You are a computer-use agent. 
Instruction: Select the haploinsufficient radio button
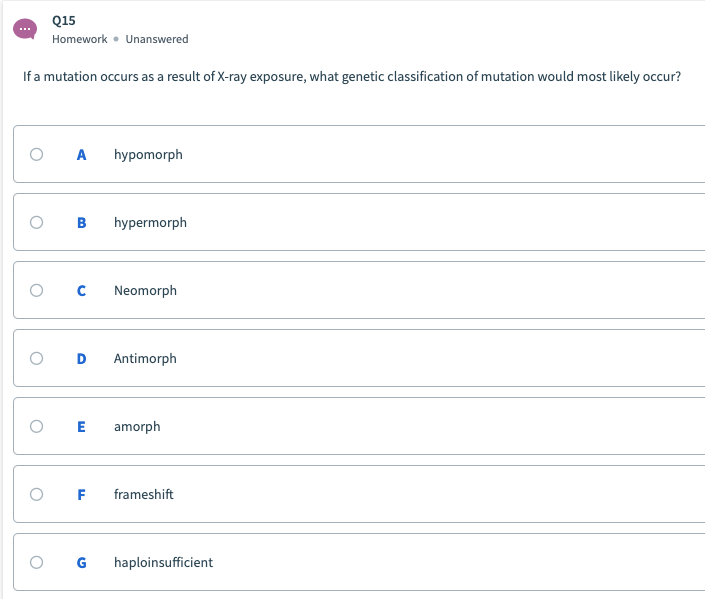[37, 563]
